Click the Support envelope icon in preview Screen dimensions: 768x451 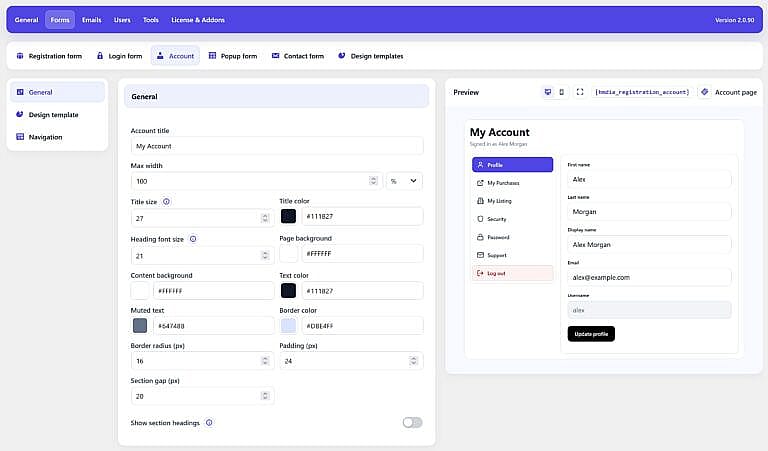[480, 255]
